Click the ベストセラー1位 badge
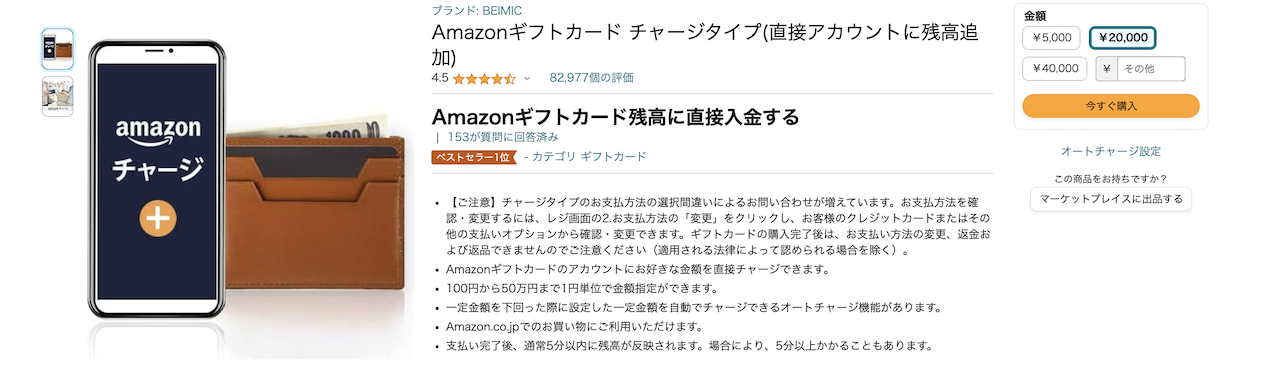 pyautogui.click(x=473, y=157)
